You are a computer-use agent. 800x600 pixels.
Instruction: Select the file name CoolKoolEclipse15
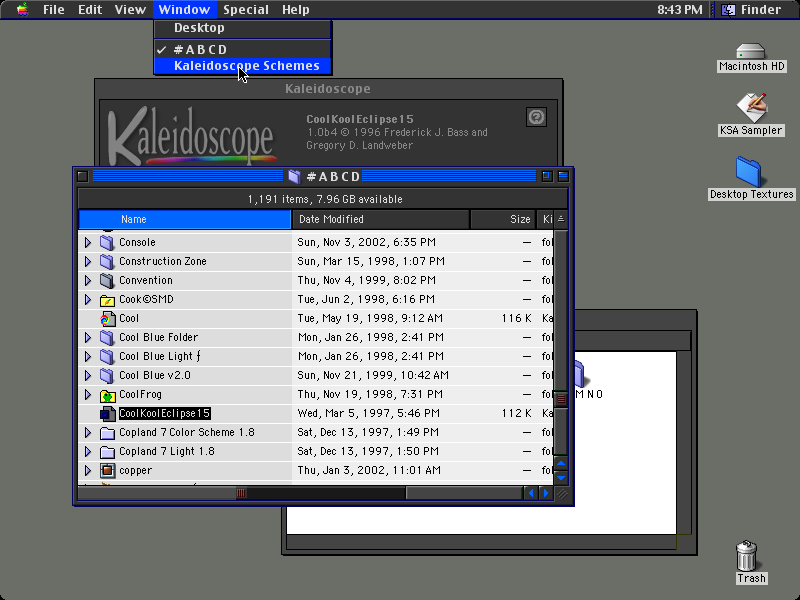coord(164,413)
